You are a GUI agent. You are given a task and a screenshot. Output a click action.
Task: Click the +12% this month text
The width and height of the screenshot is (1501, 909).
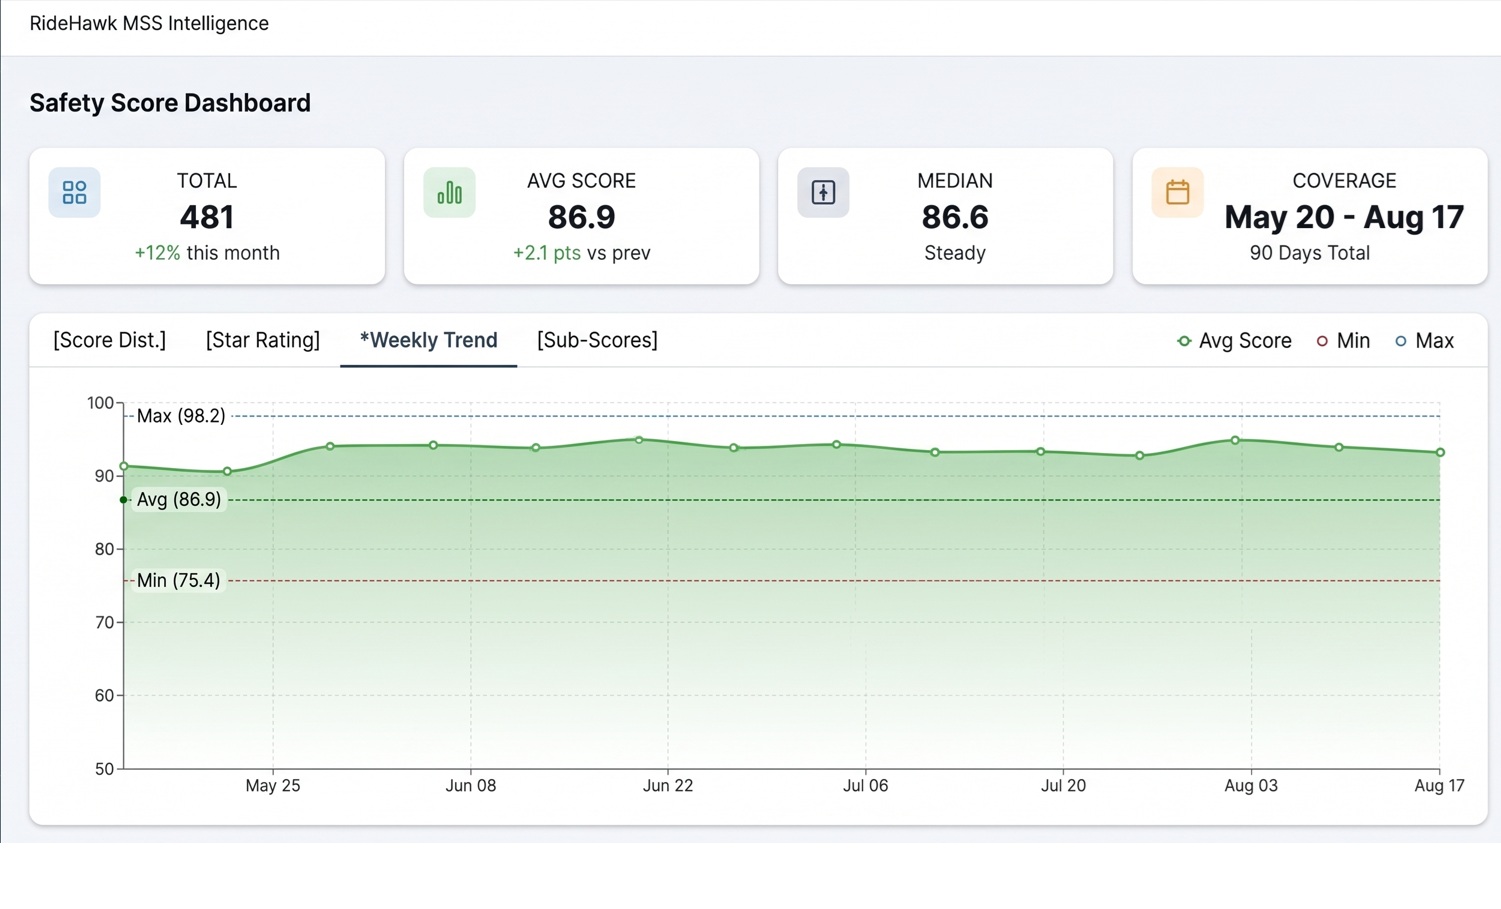click(207, 253)
